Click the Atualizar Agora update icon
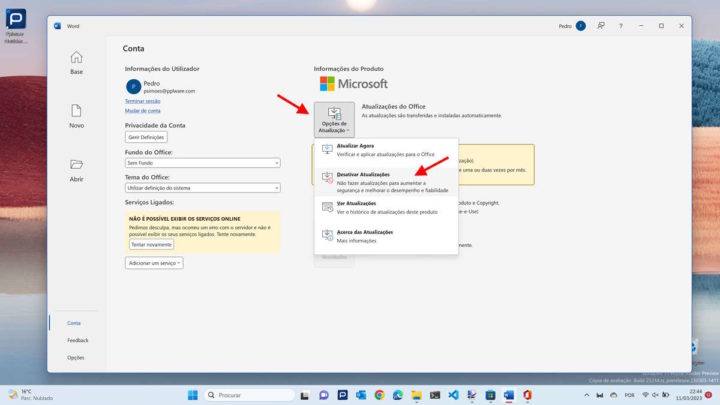The image size is (720, 405). 327,149
